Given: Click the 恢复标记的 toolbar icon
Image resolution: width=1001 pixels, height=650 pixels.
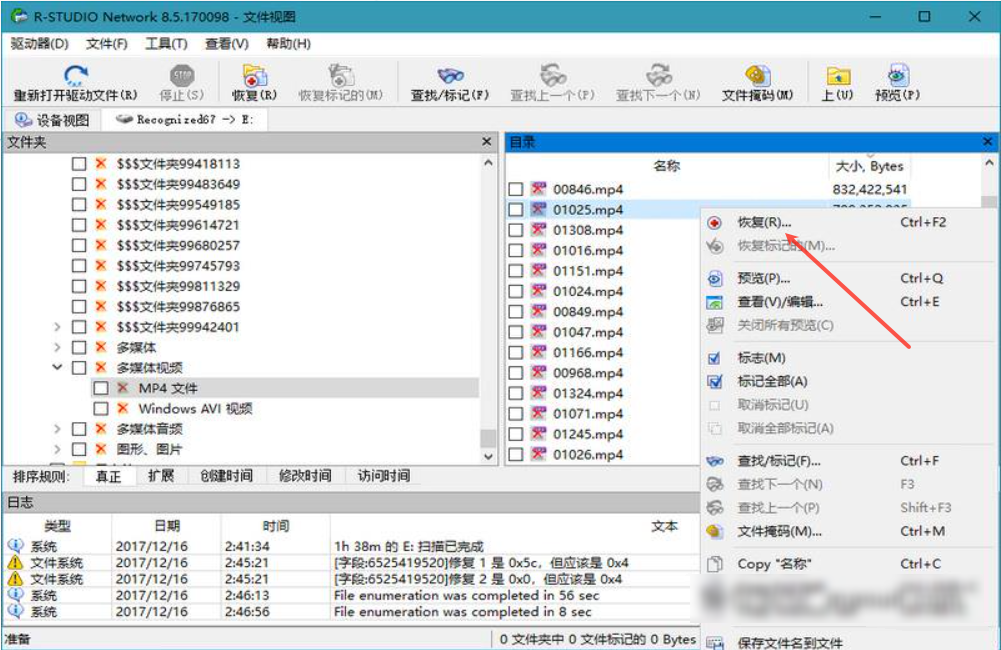Looking at the screenshot, I should 341,76.
